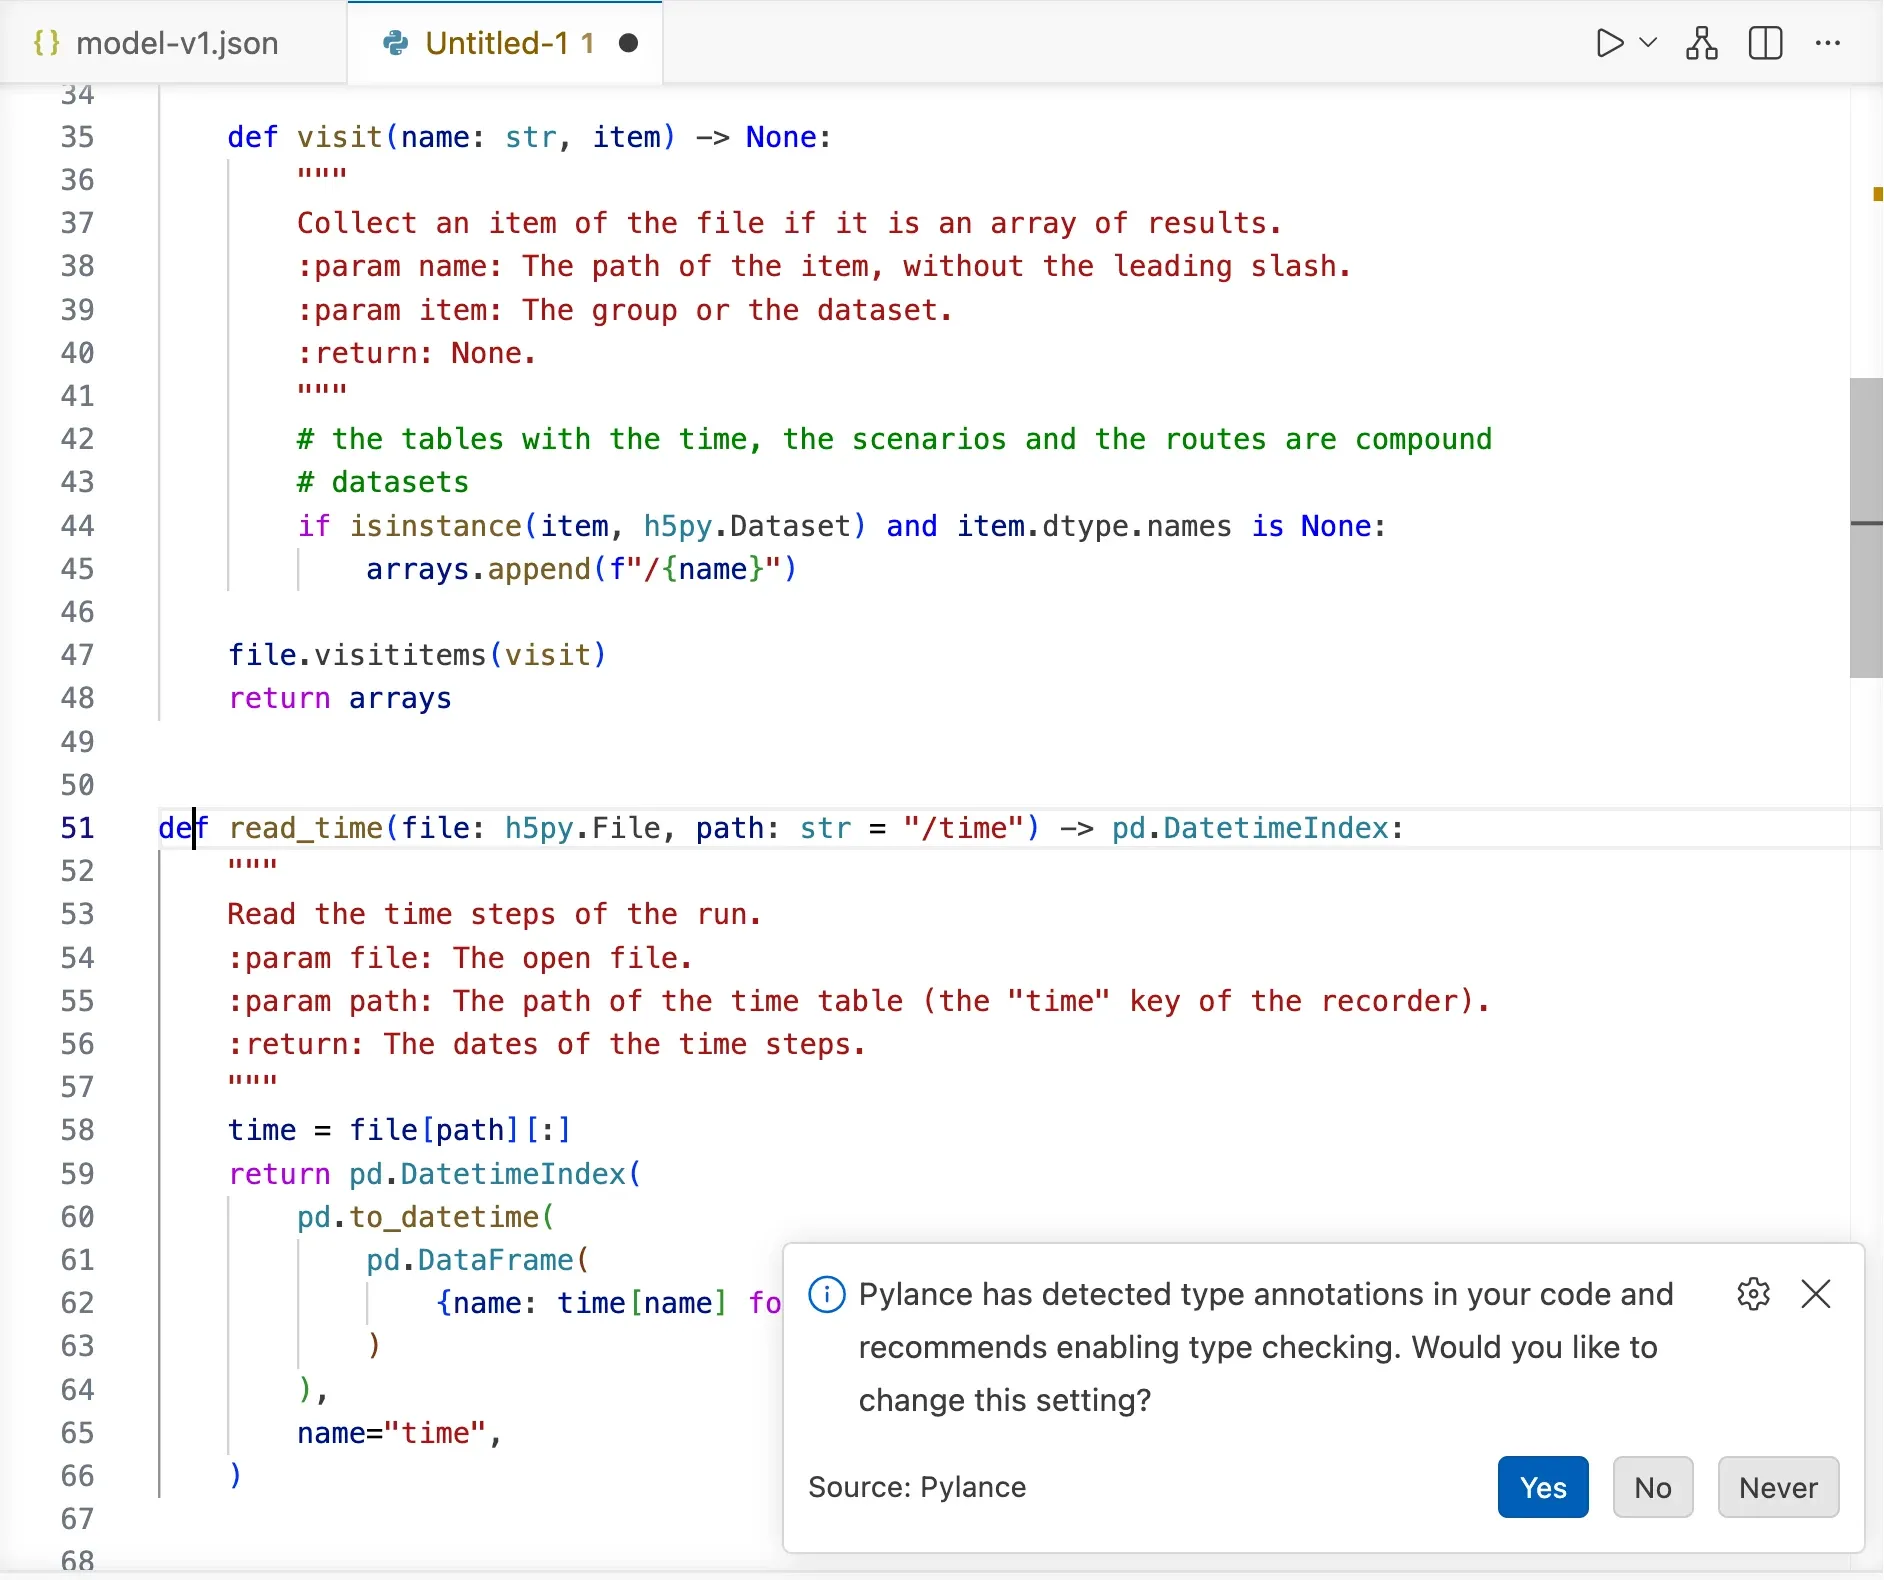Dismiss the Pylance notification with X
1884x1580 pixels.
coord(1816,1294)
